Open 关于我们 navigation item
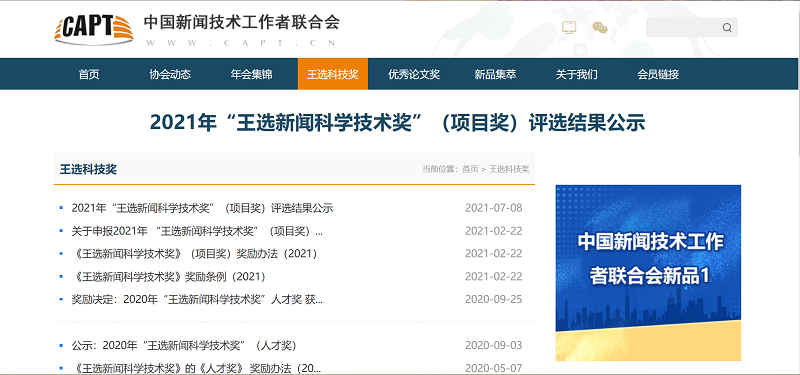This screenshot has width=800, height=375. [577, 74]
